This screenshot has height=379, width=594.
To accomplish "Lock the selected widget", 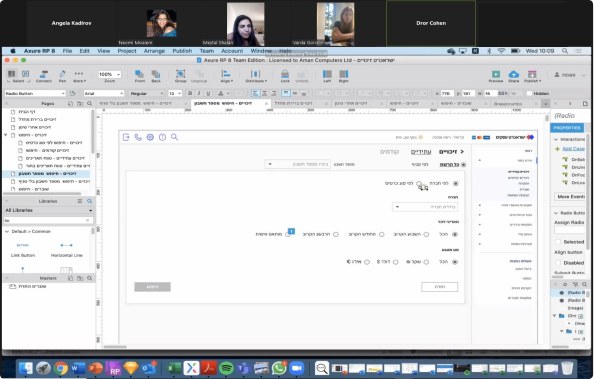I will tap(285, 76).
